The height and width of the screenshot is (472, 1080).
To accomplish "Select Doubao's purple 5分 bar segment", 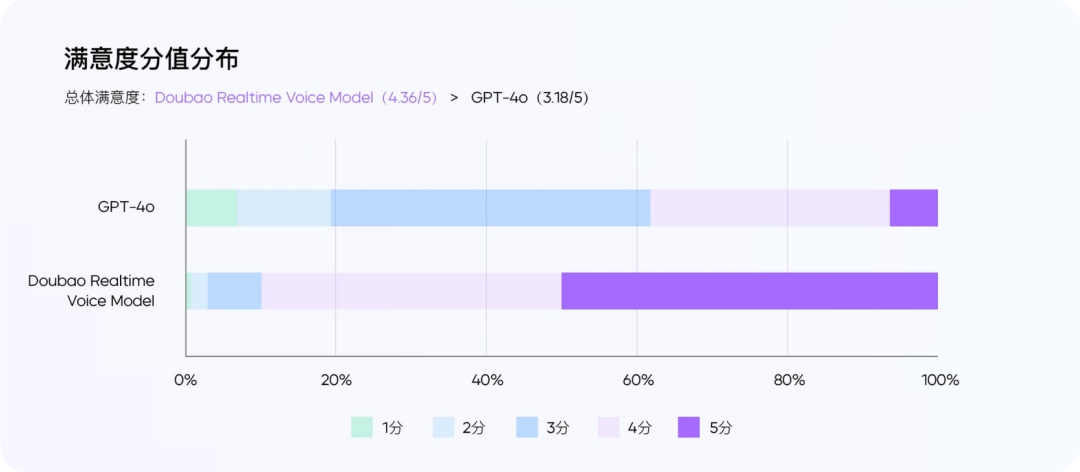I will click(749, 291).
